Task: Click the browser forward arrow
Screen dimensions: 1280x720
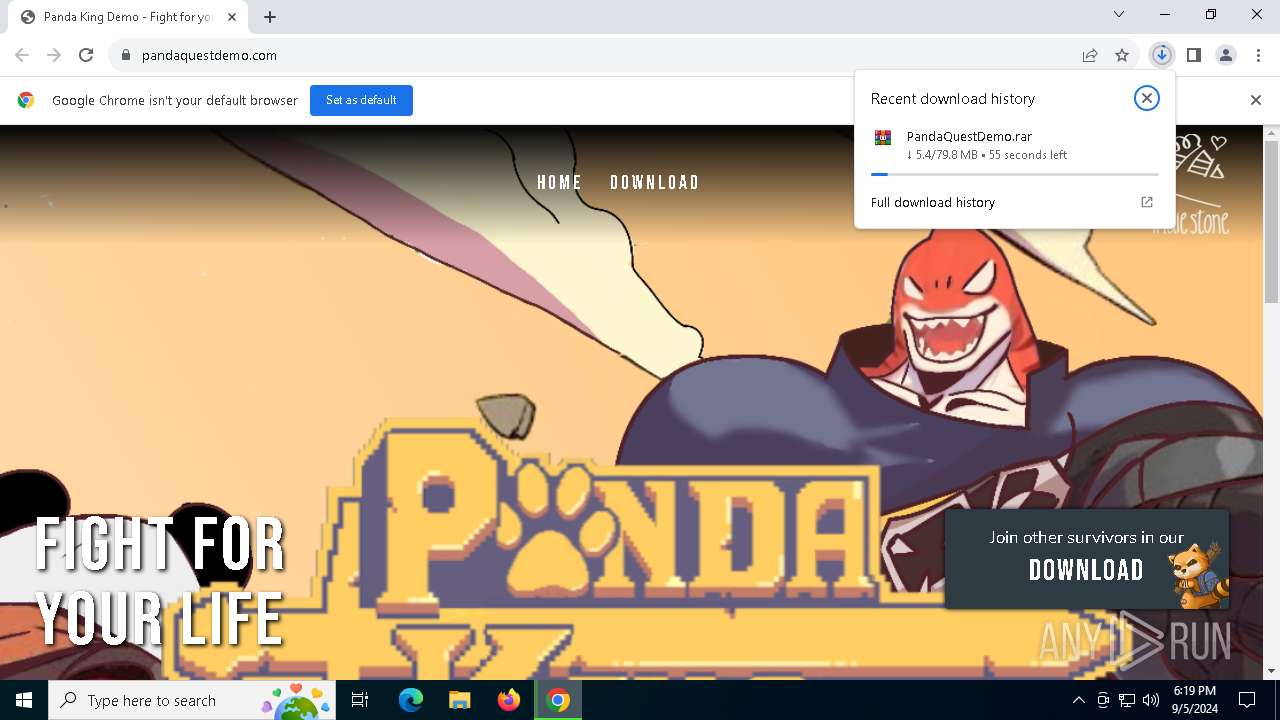Action: [54, 55]
